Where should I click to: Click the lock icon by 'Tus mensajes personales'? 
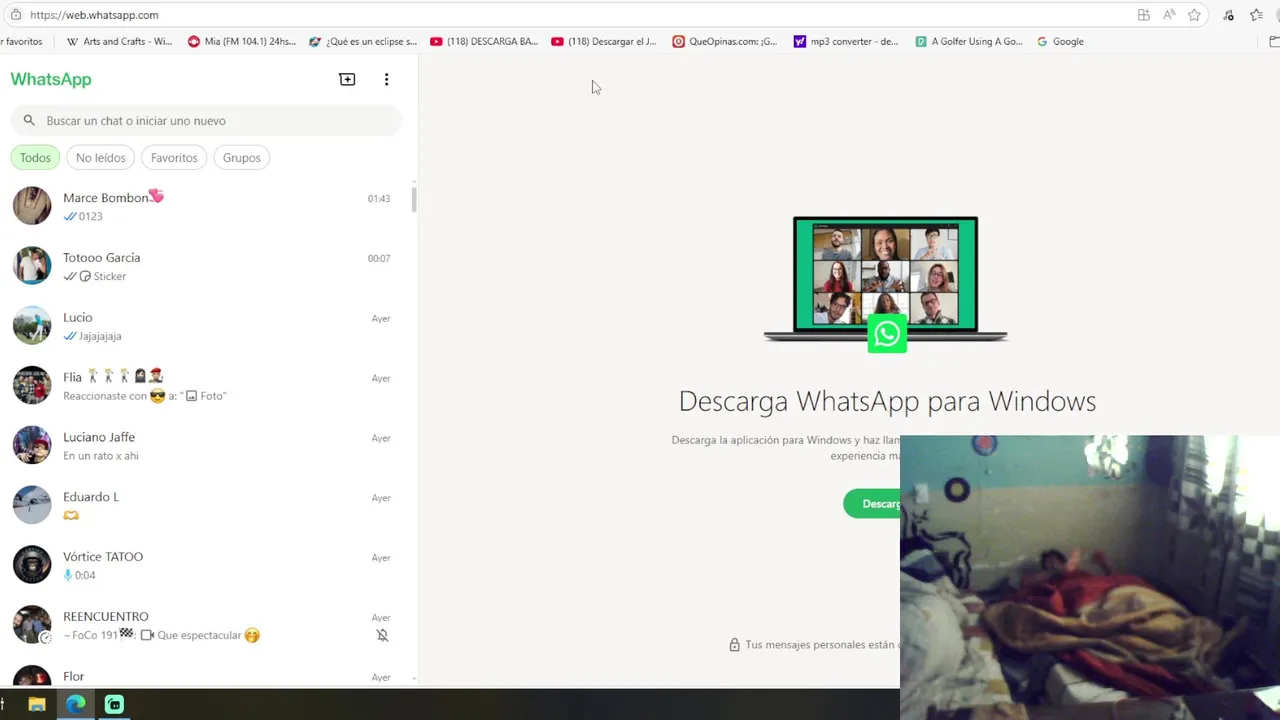[x=734, y=645]
